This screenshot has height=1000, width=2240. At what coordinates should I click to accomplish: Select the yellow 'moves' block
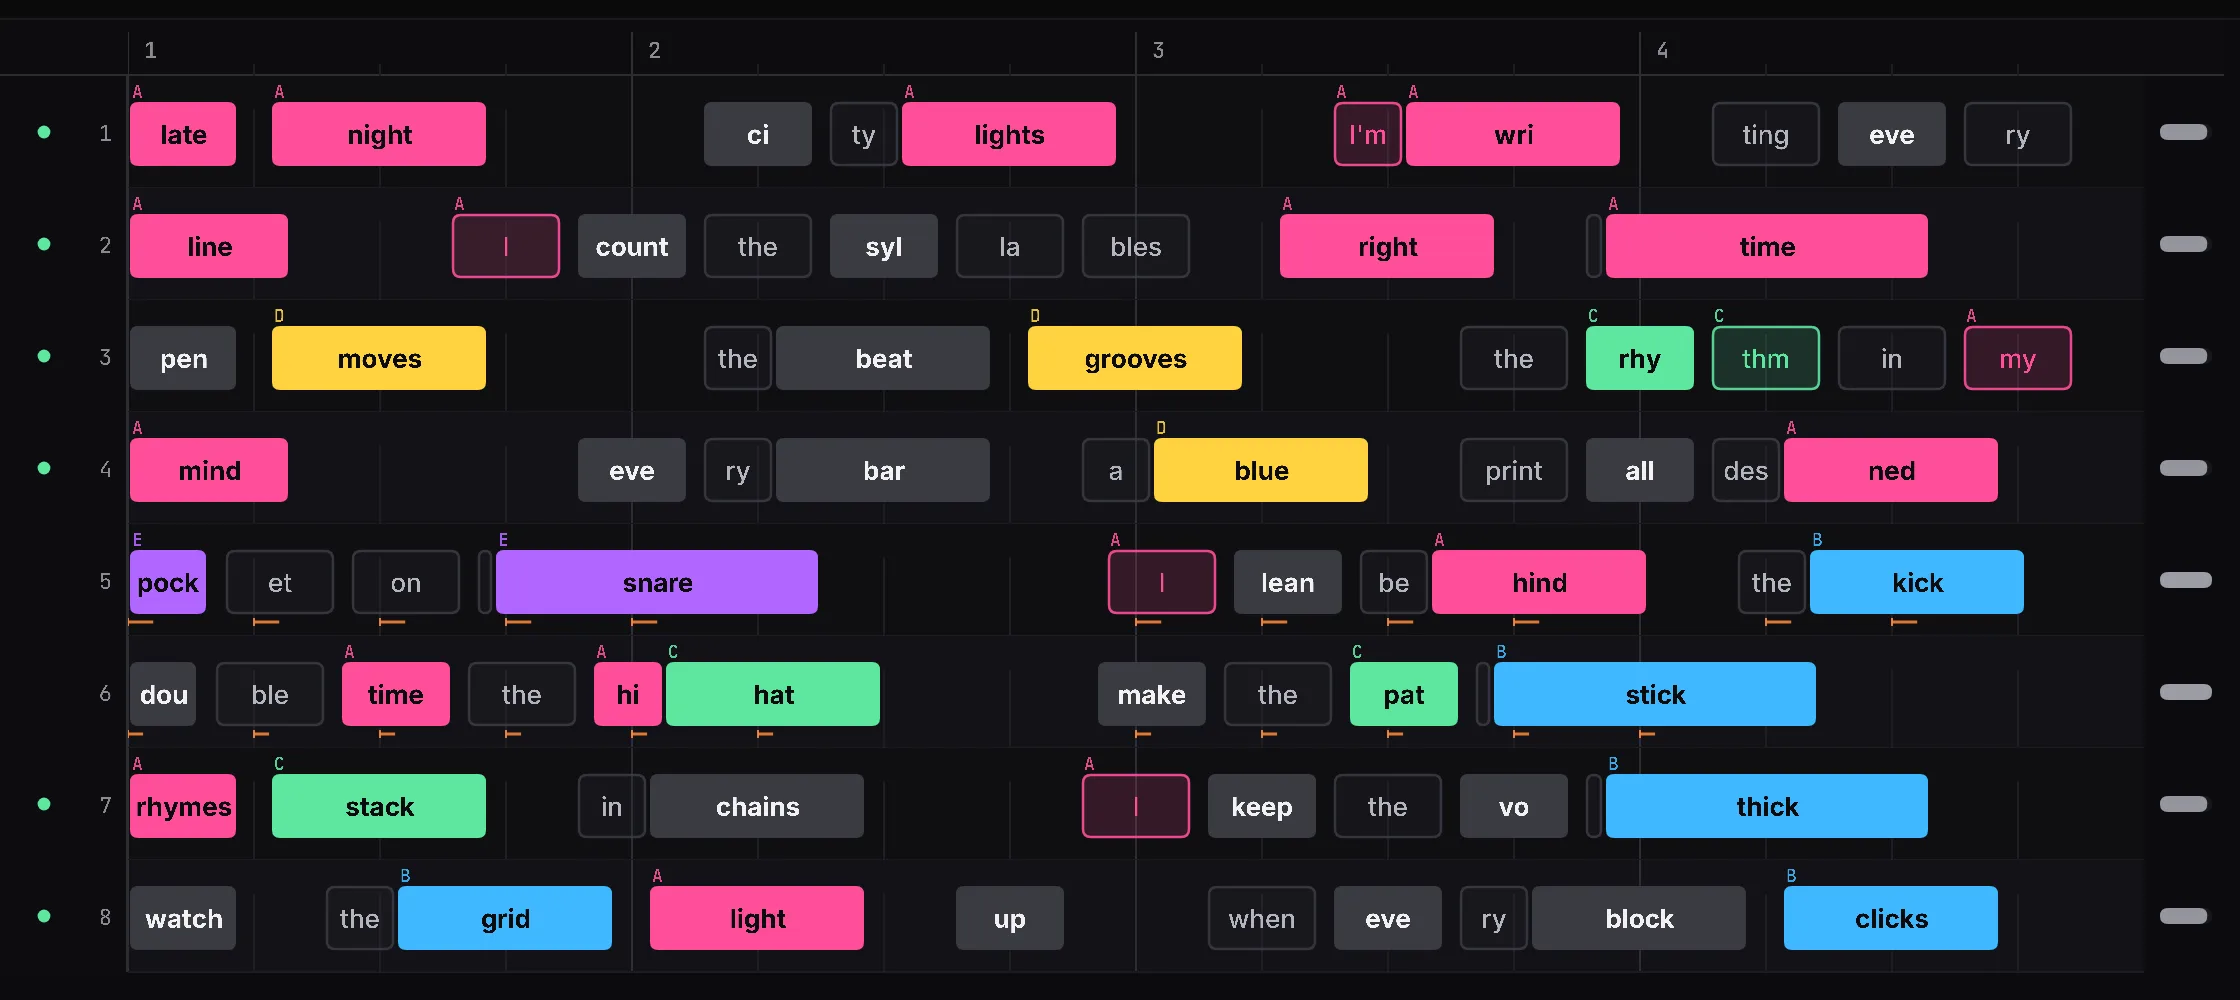[379, 358]
